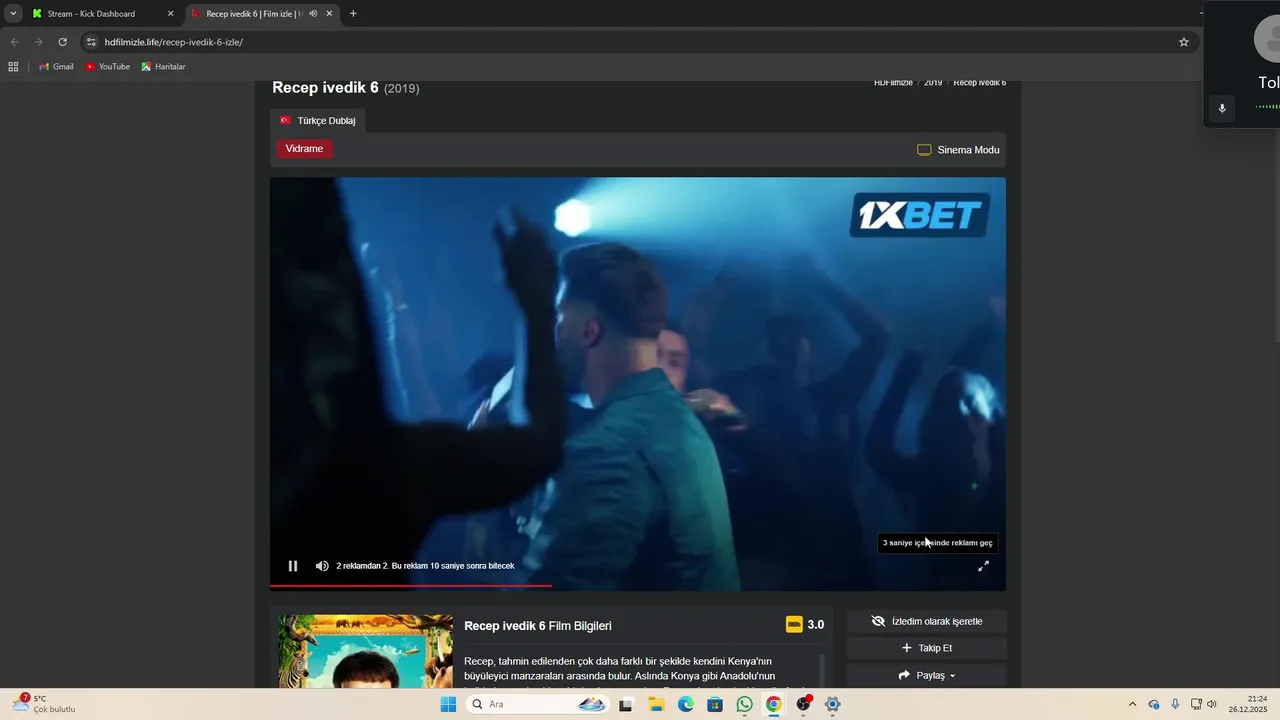Pause the video player
Image resolution: width=1280 pixels, height=720 pixels.
pyautogui.click(x=293, y=566)
